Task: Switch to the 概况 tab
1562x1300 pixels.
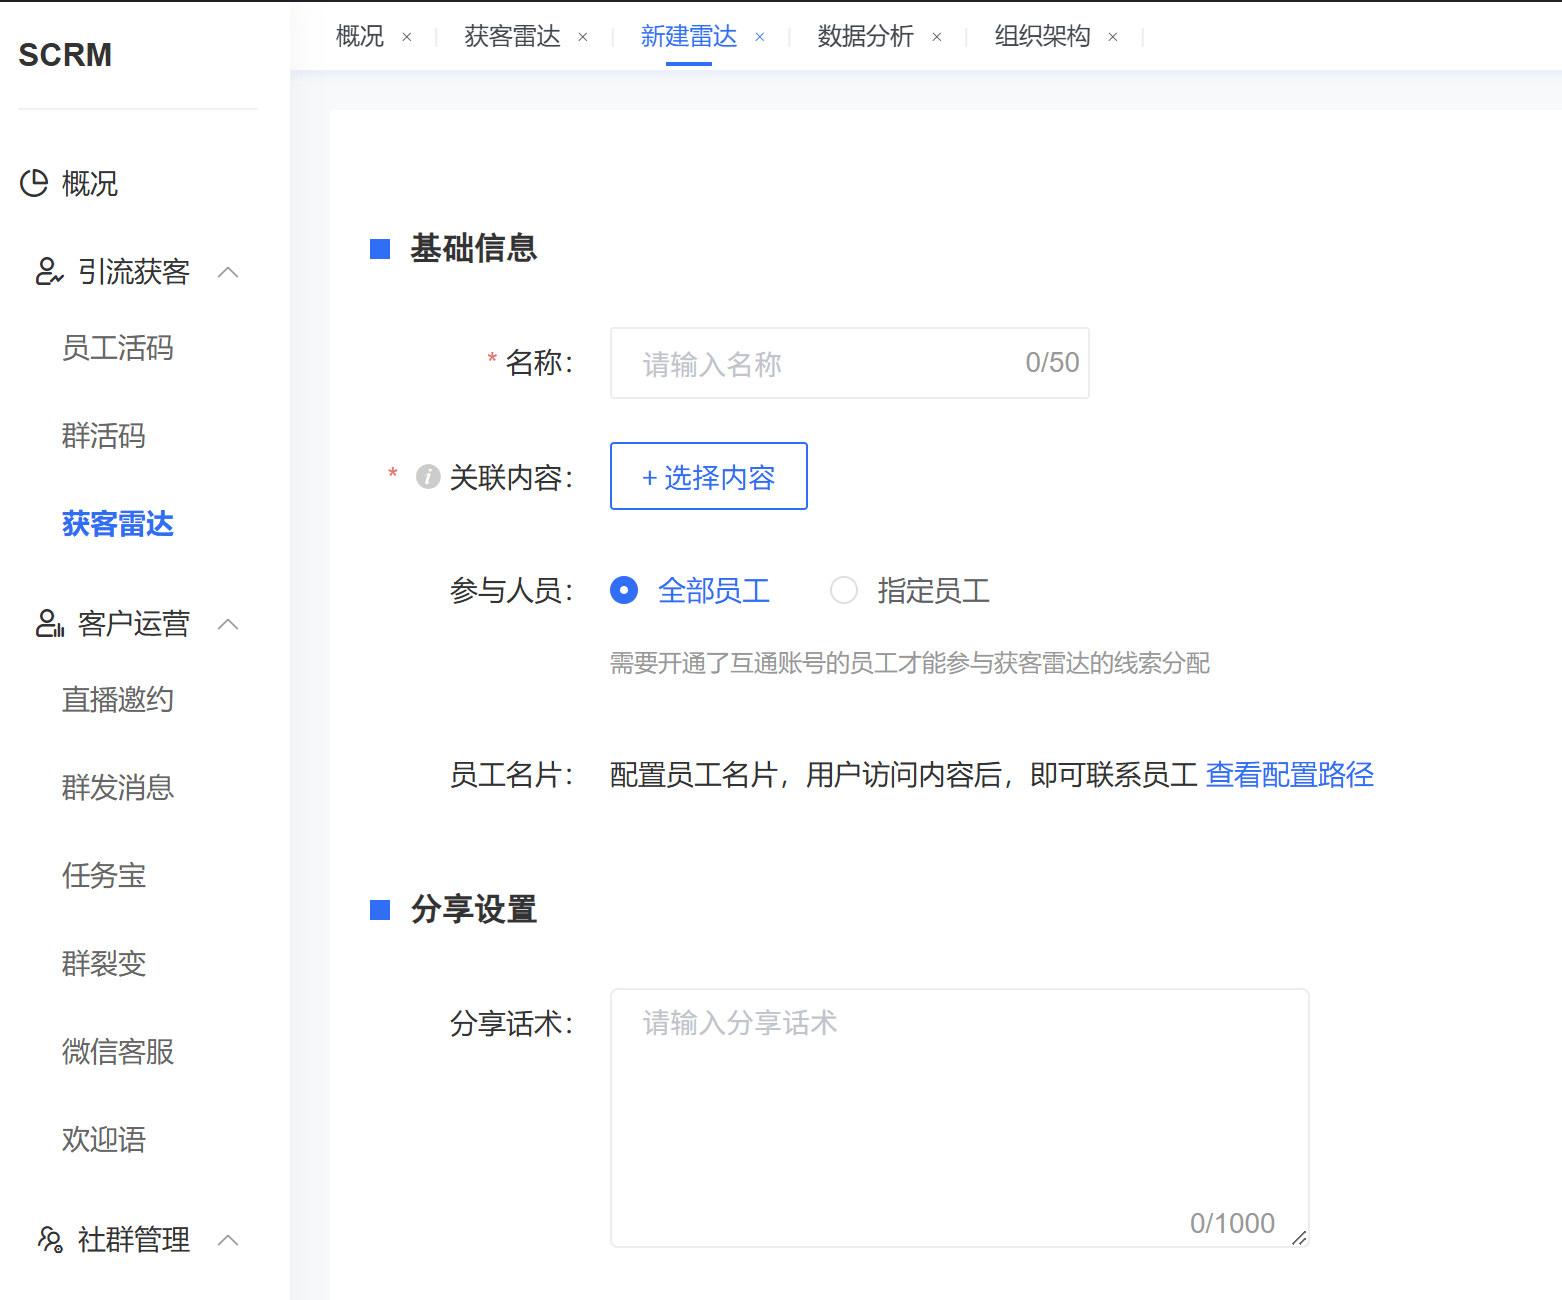Action: coord(360,37)
